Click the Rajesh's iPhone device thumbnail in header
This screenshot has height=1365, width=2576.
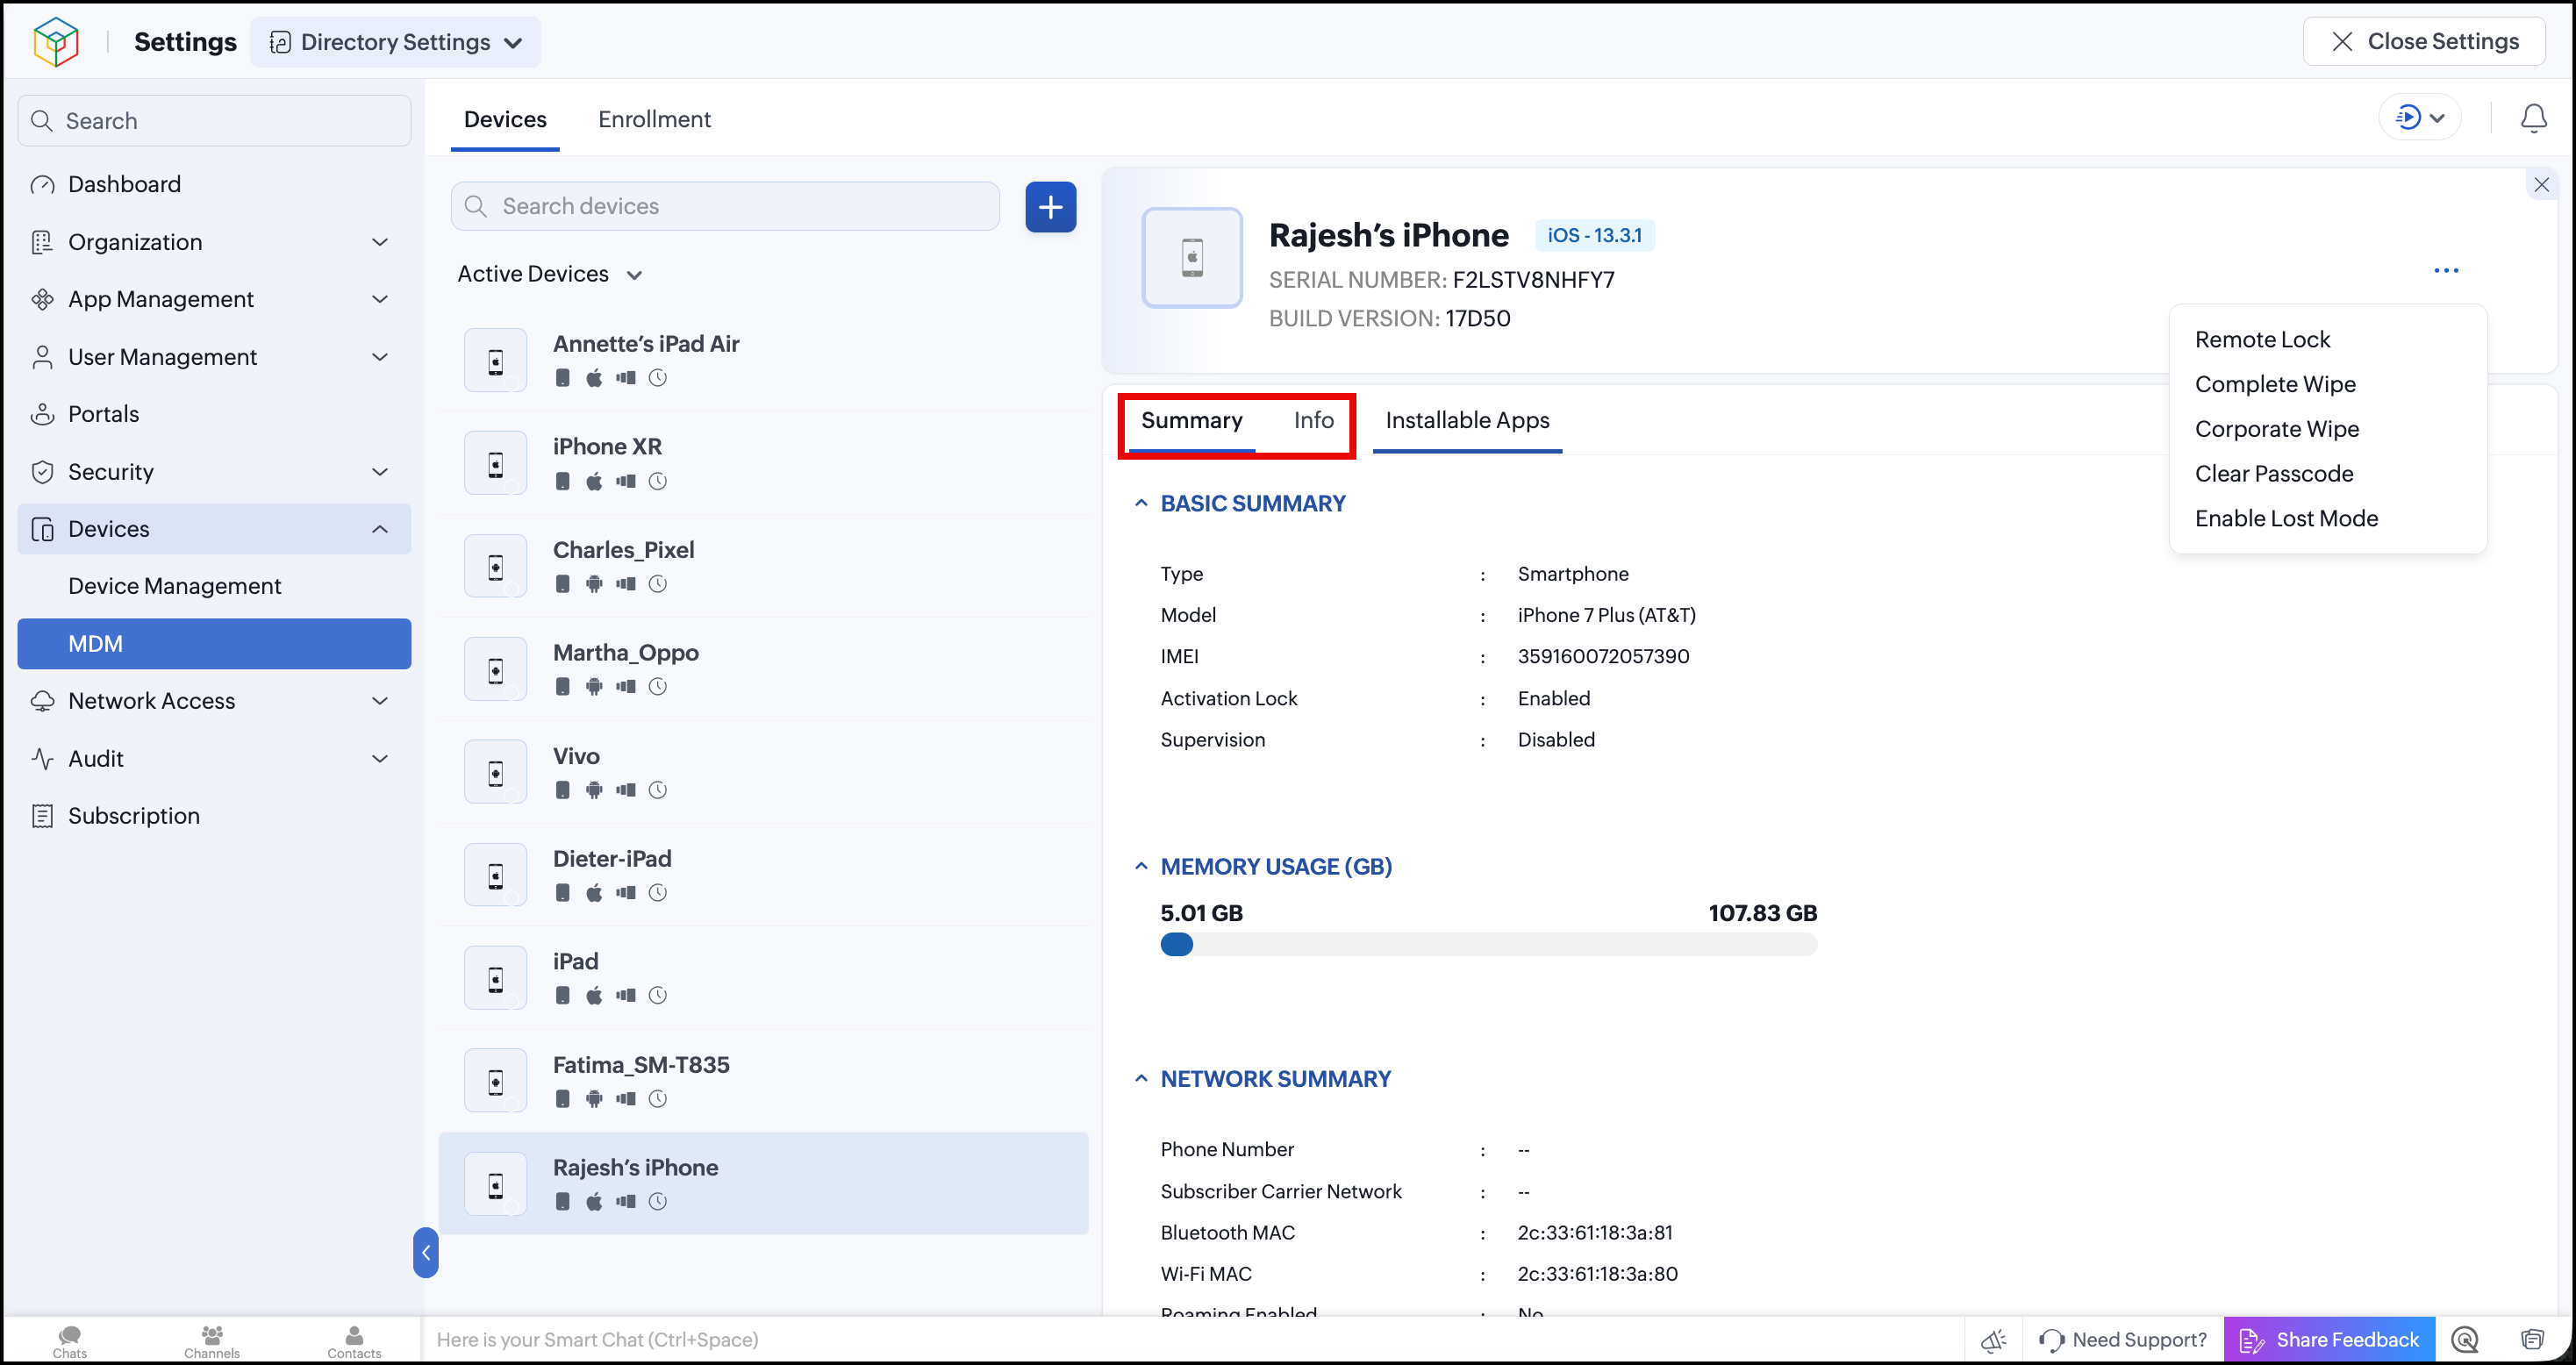[x=1192, y=257]
